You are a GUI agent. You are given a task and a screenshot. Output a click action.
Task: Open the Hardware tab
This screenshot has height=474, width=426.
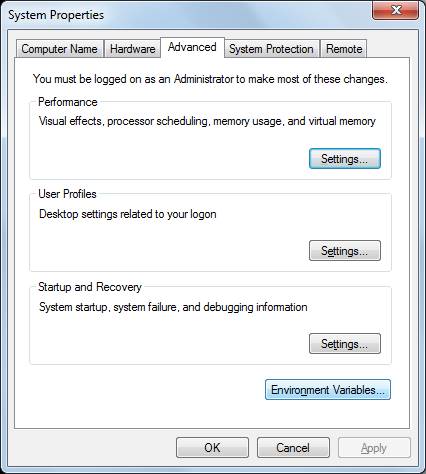pyautogui.click(x=132, y=49)
